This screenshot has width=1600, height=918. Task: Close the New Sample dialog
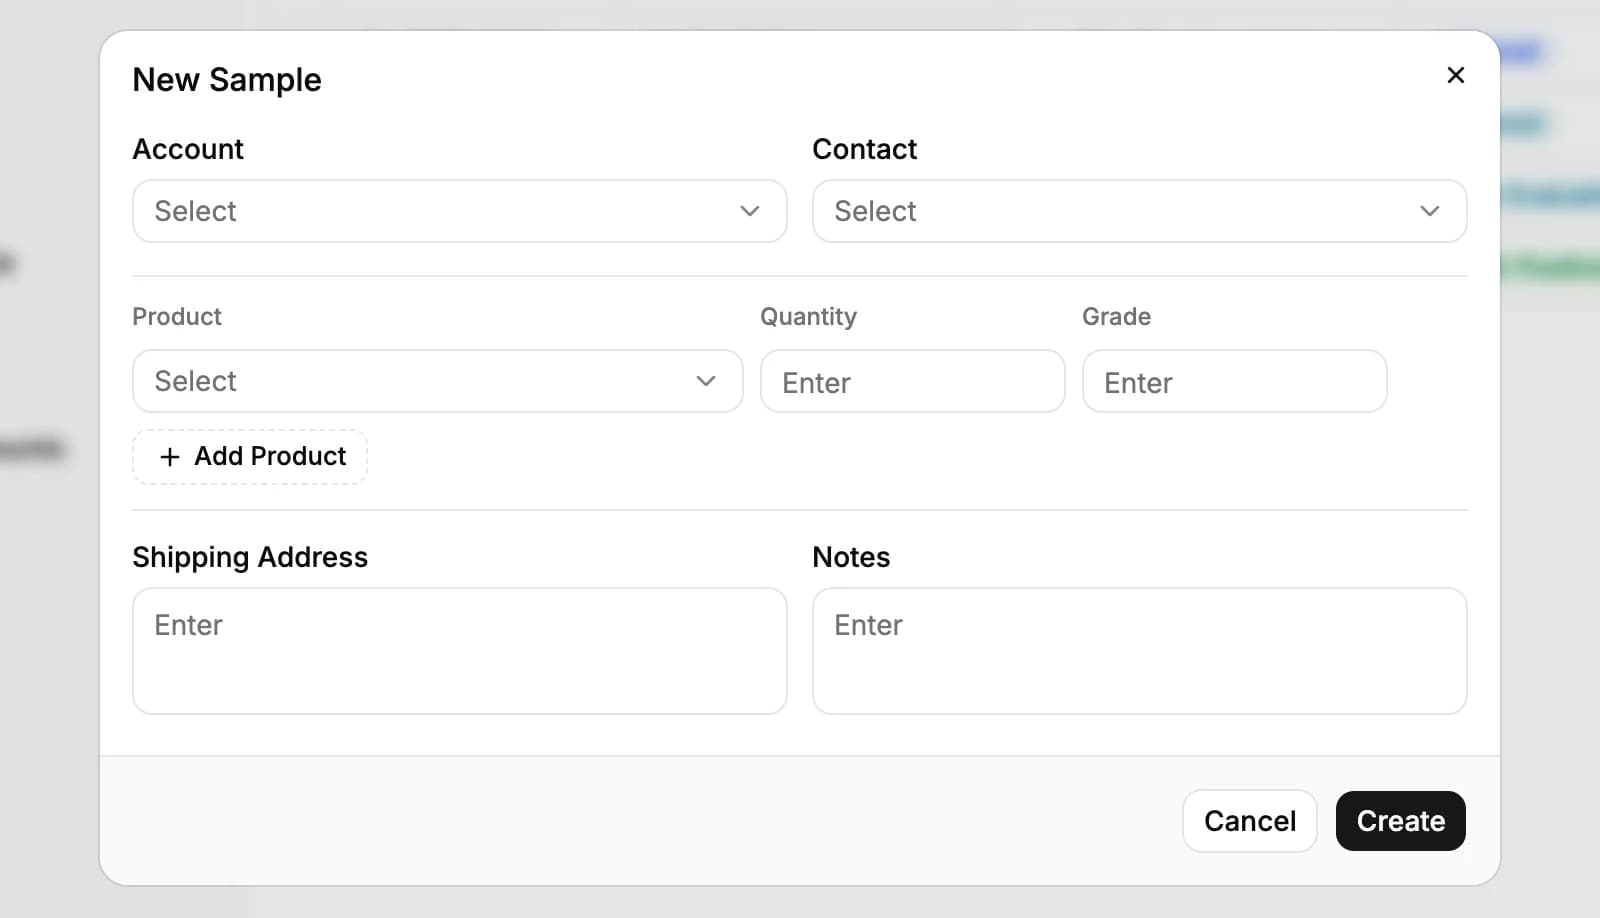(x=1456, y=75)
